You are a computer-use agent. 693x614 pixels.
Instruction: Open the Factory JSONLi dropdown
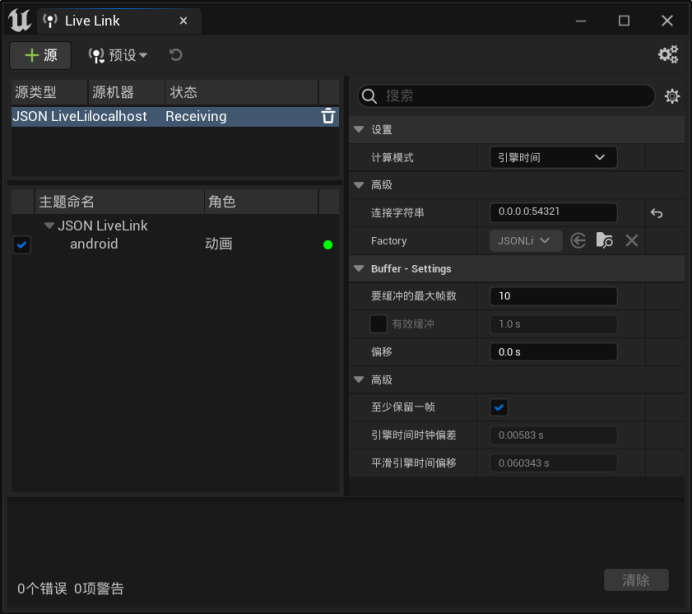[525, 240]
